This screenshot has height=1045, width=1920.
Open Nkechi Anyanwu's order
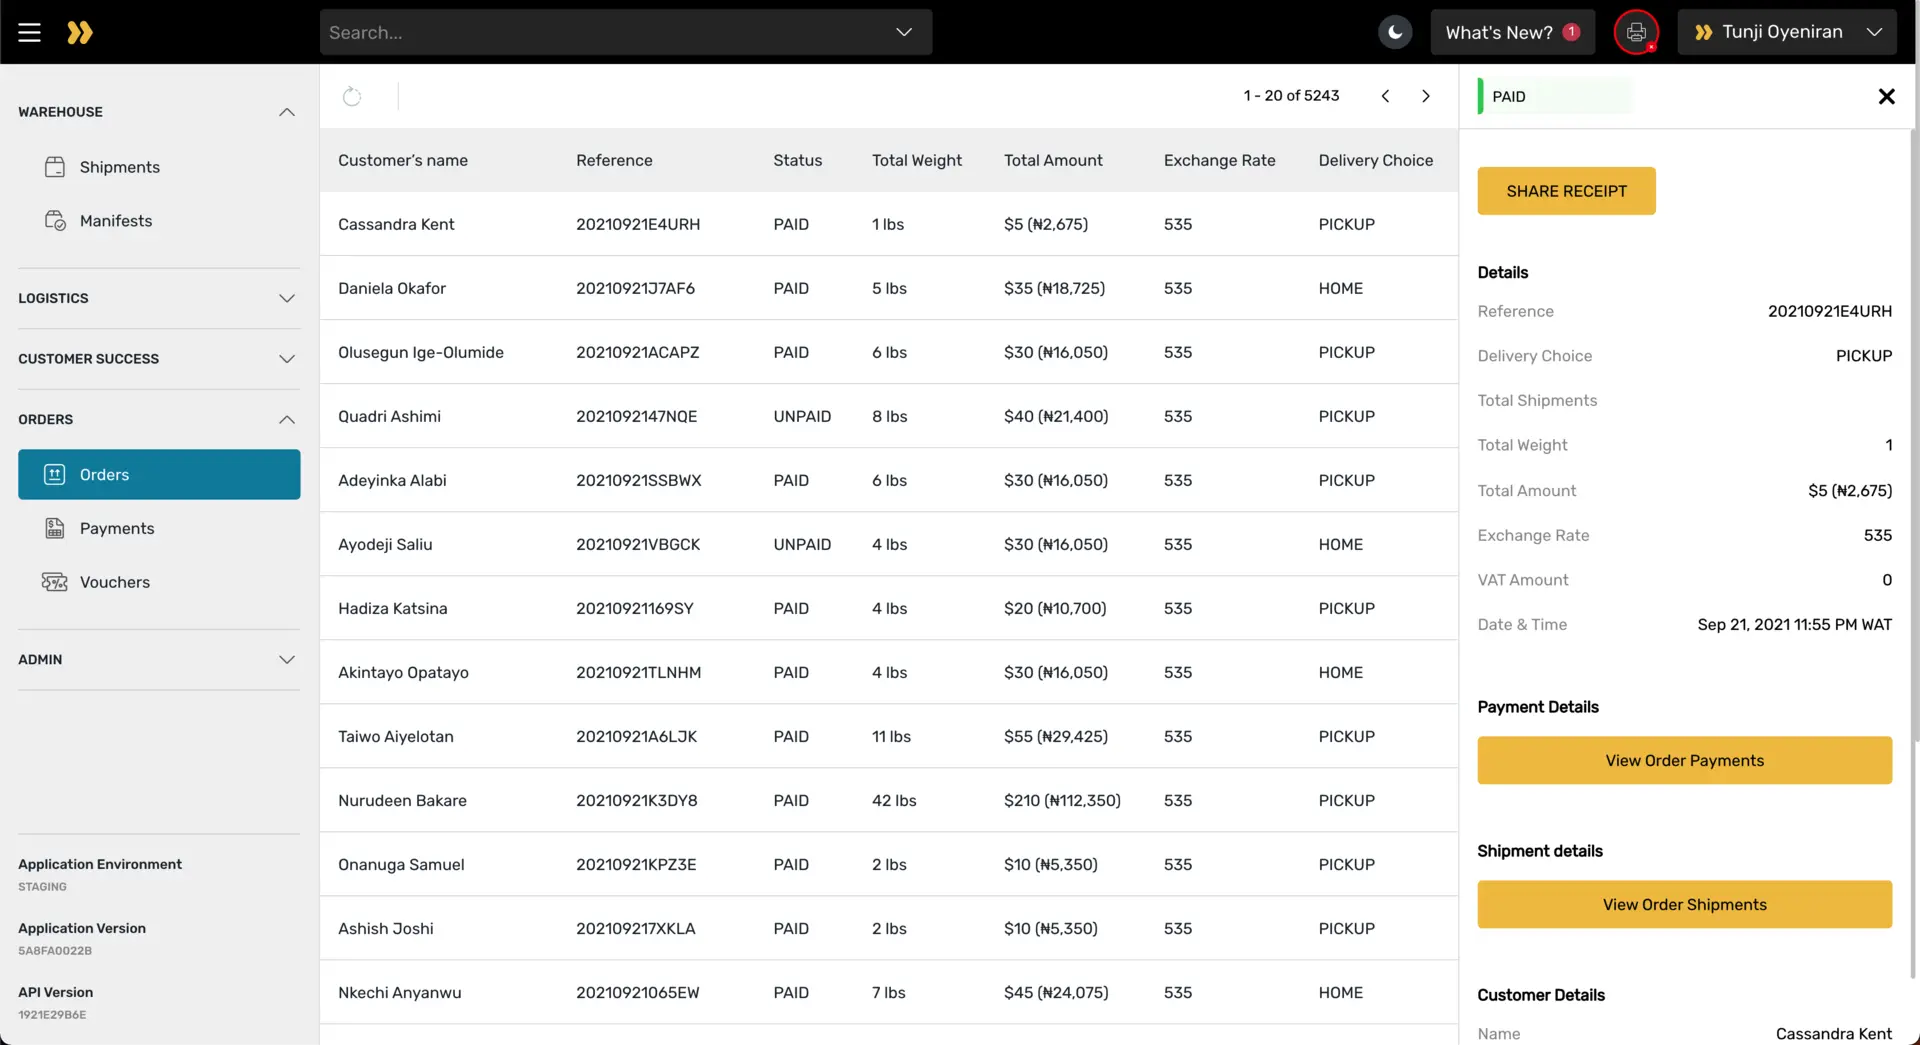click(x=889, y=992)
